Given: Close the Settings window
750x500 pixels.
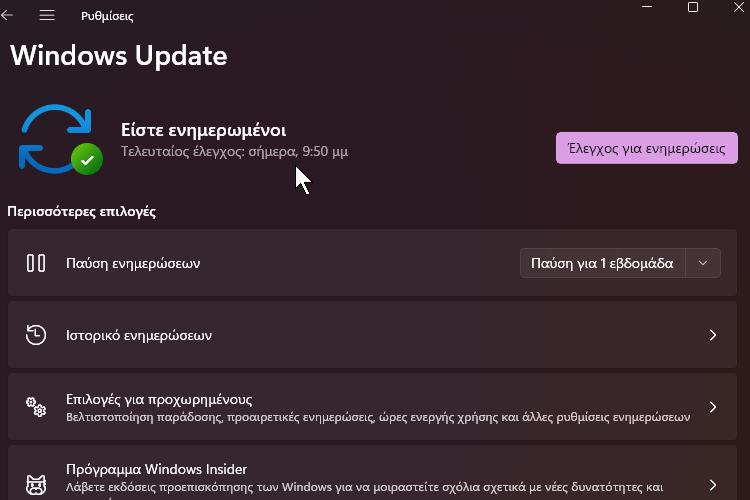Looking at the screenshot, I should (739, 7).
